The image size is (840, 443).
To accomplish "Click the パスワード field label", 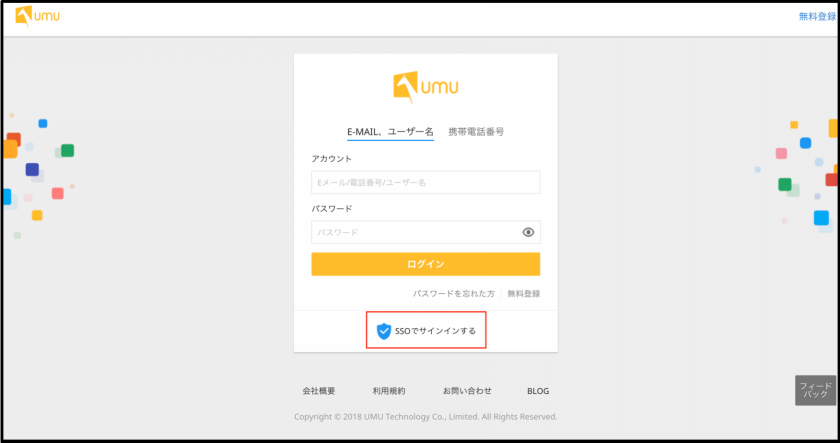I will (x=332, y=209).
